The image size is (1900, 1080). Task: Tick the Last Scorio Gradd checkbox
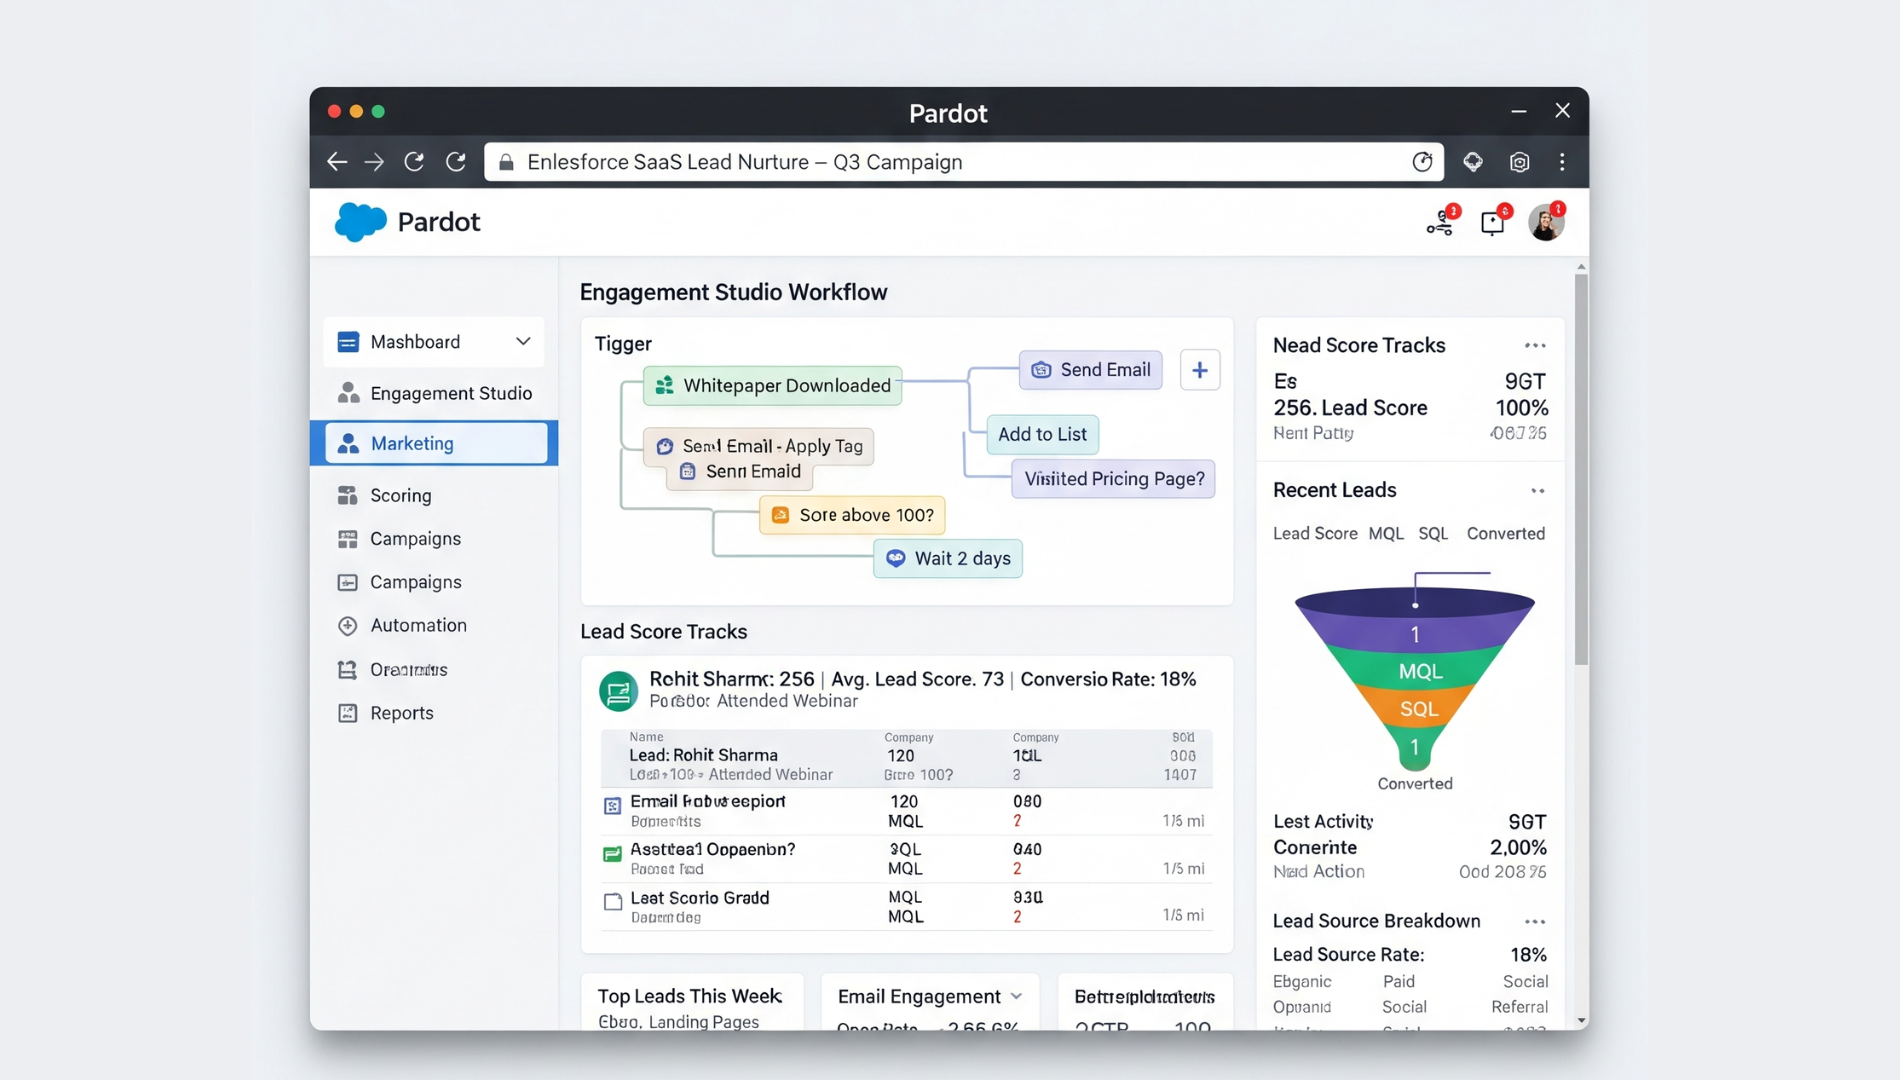coord(612,902)
